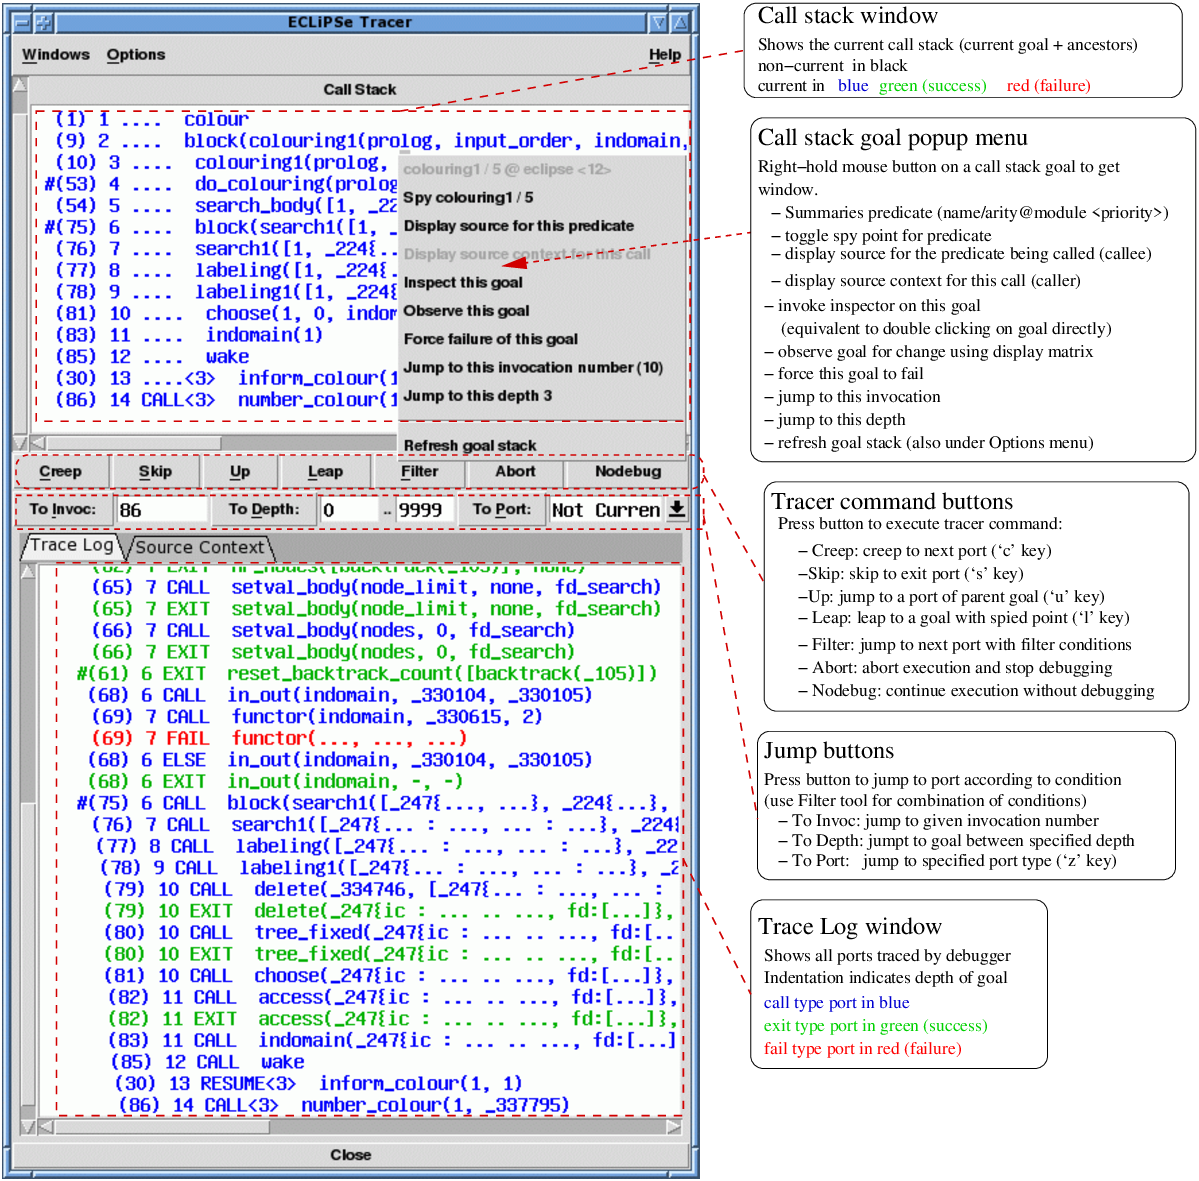The width and height of the screenshot is (1199, 1181).
Task: Click the window menu icon in title bar
Action: [x=21, y=22]
